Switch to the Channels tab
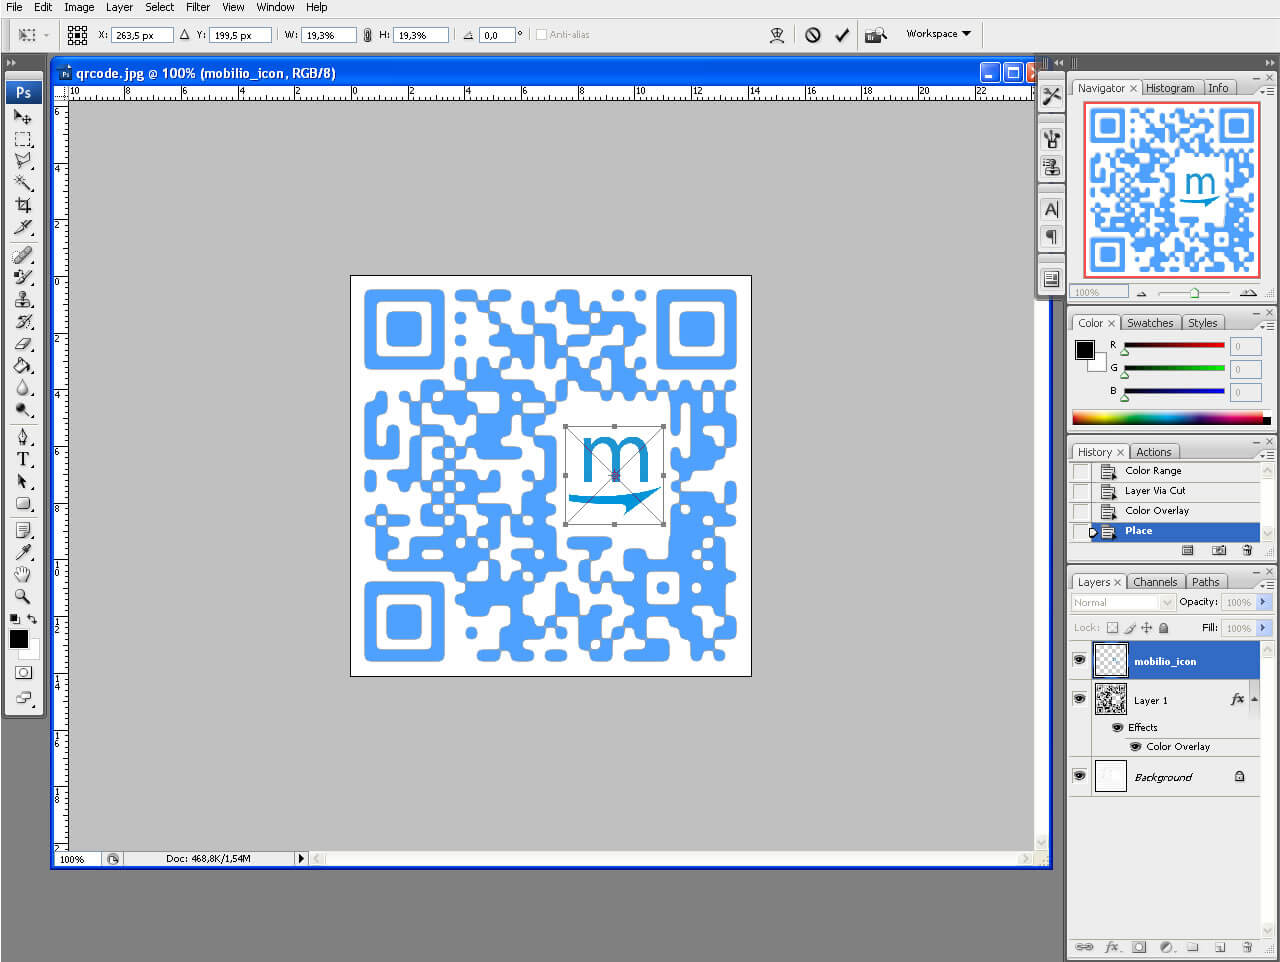The width and height of the screenshot is (1280, 962). [x=1155, y=582]
